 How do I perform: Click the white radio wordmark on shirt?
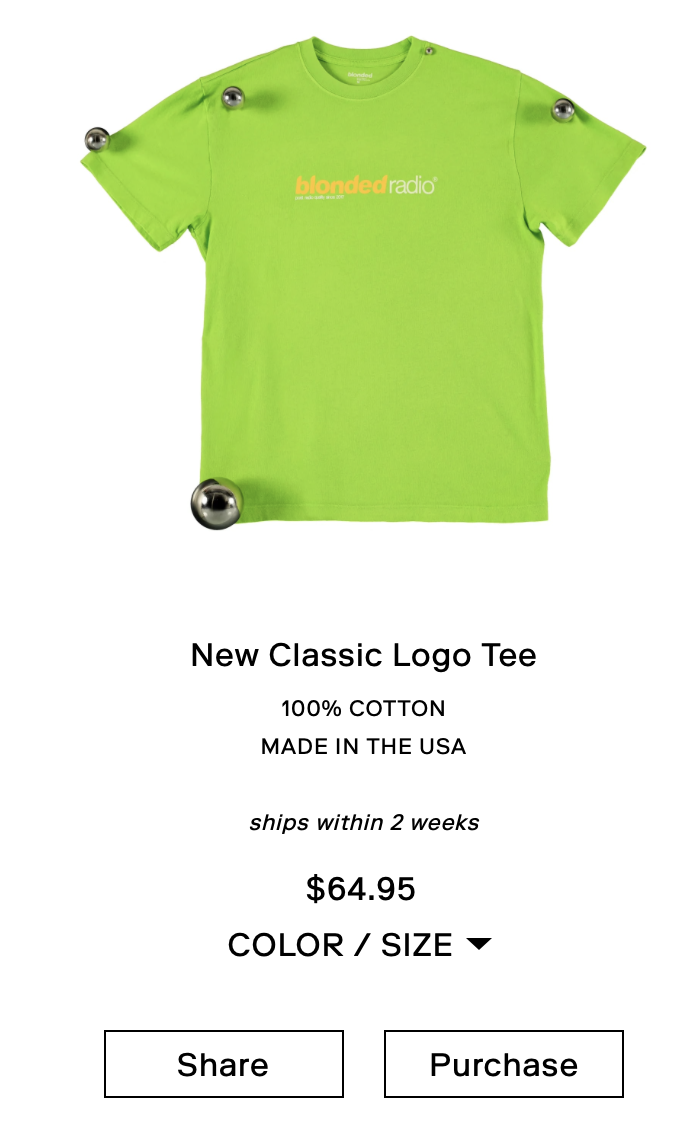[412, 185]
